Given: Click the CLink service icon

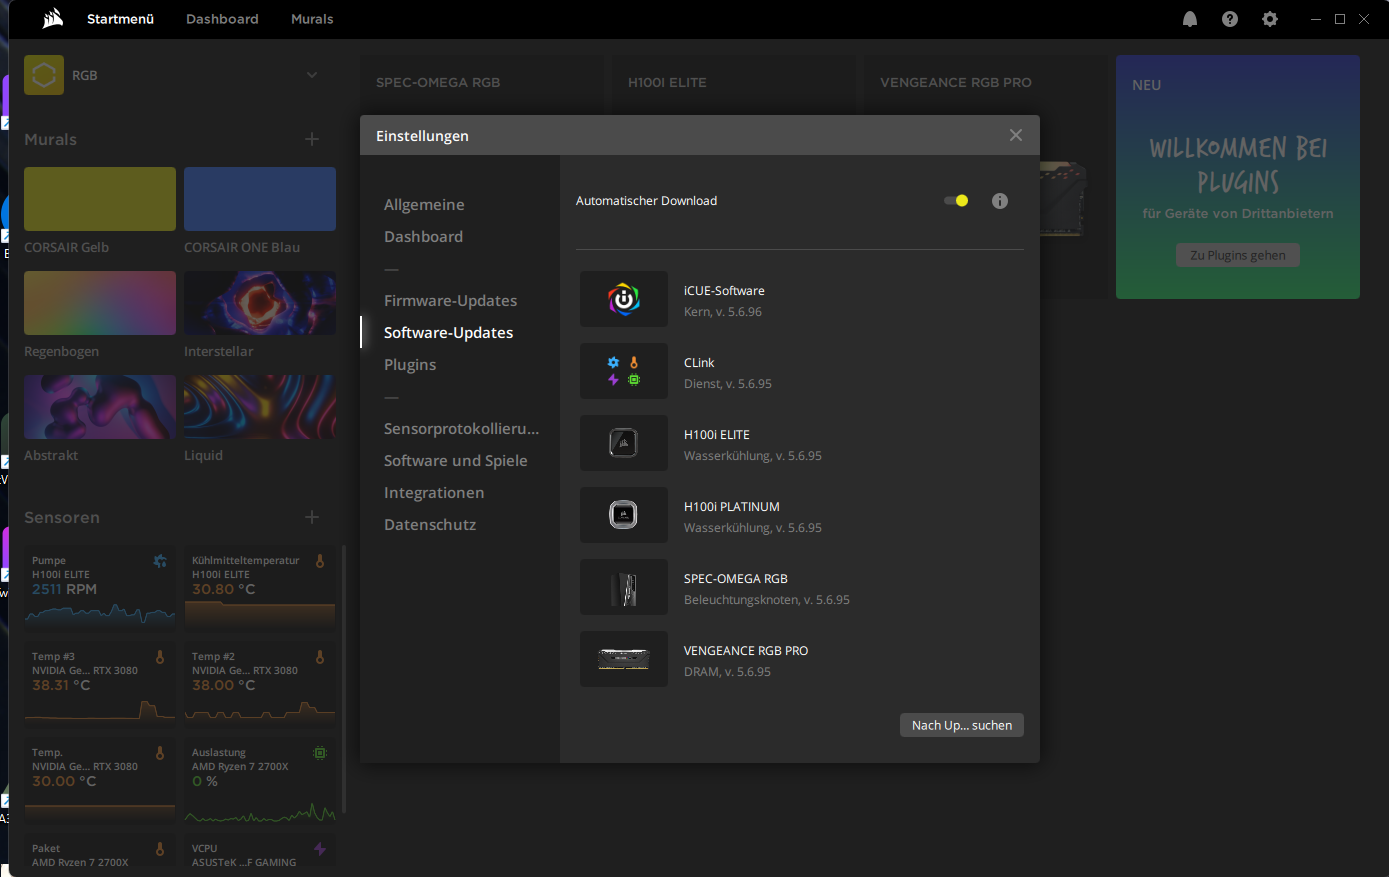Looking at the screenshot, I should [624, 371].
